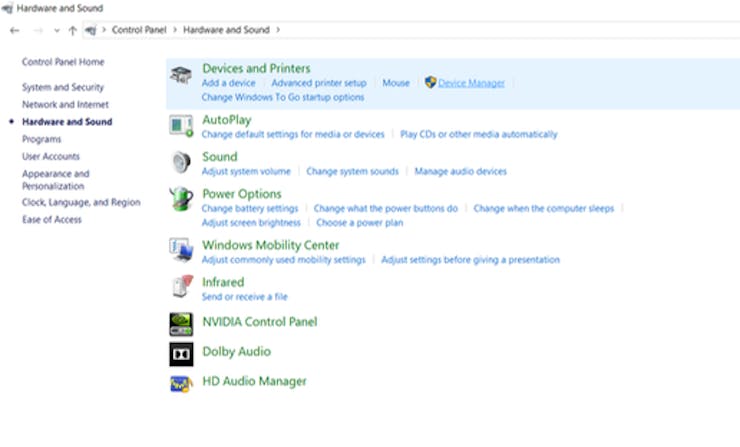Click Hardware and Sound in the breadcrumb

226,30
